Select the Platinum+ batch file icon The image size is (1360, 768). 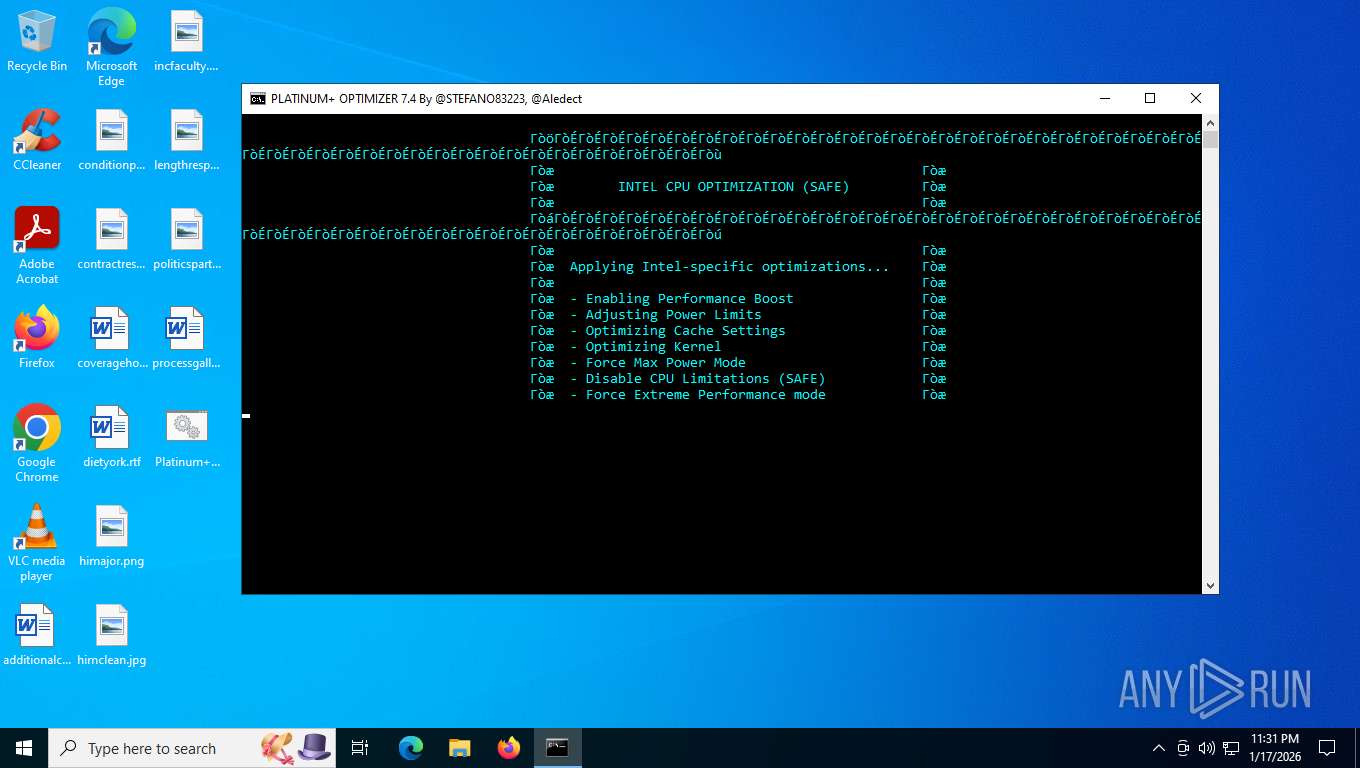point(186,437)
